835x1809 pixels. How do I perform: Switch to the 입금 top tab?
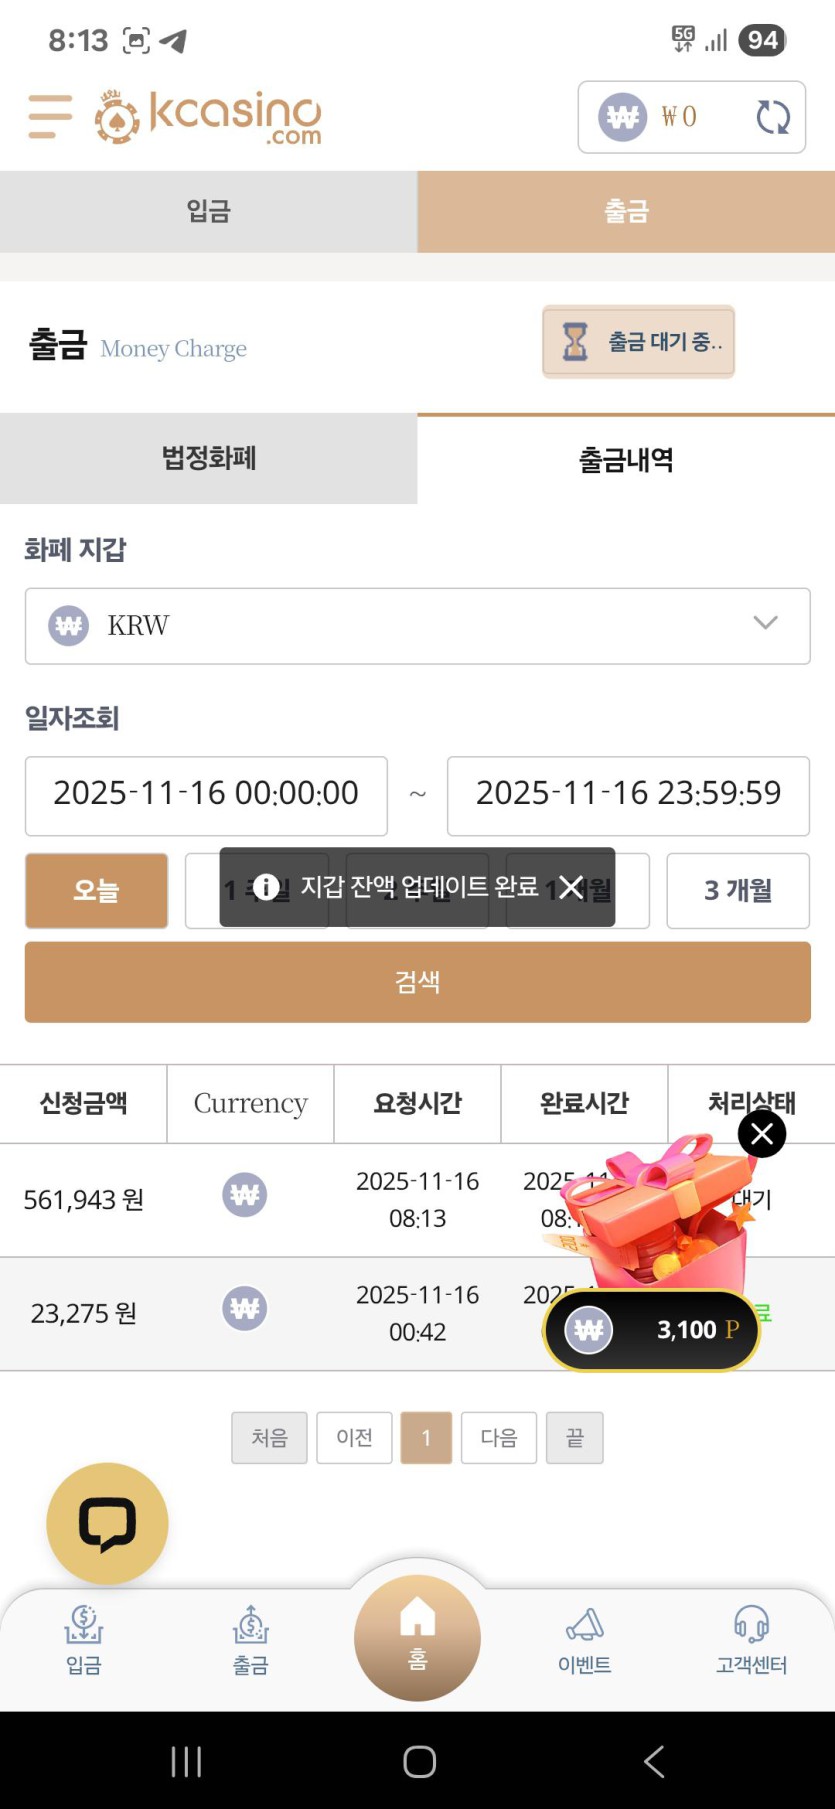coord(208,211)
